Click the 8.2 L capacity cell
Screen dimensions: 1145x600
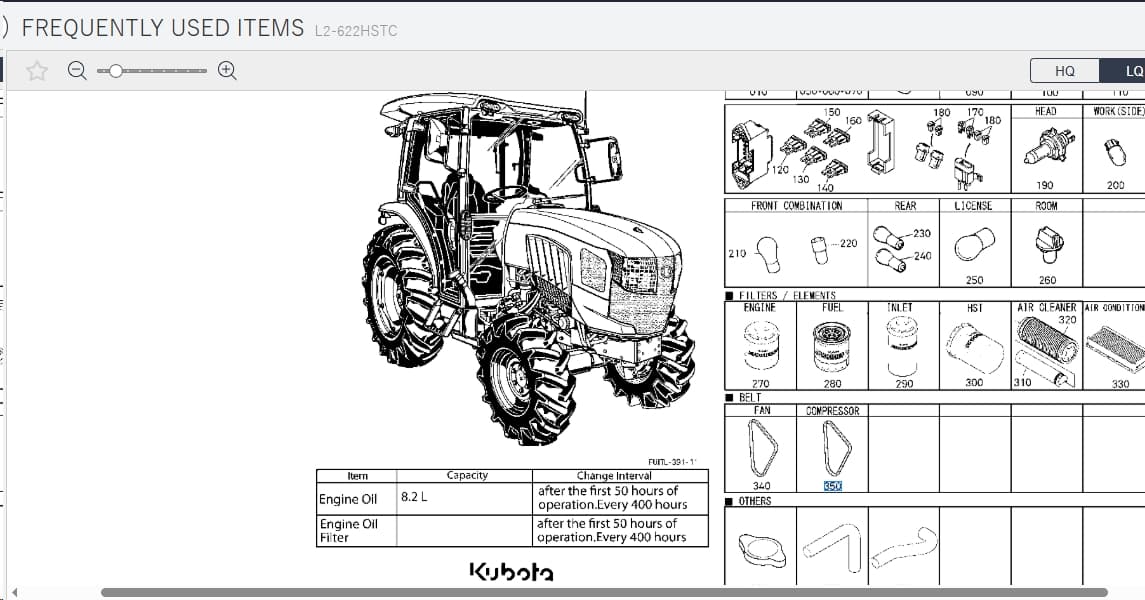tap(464, 499)
